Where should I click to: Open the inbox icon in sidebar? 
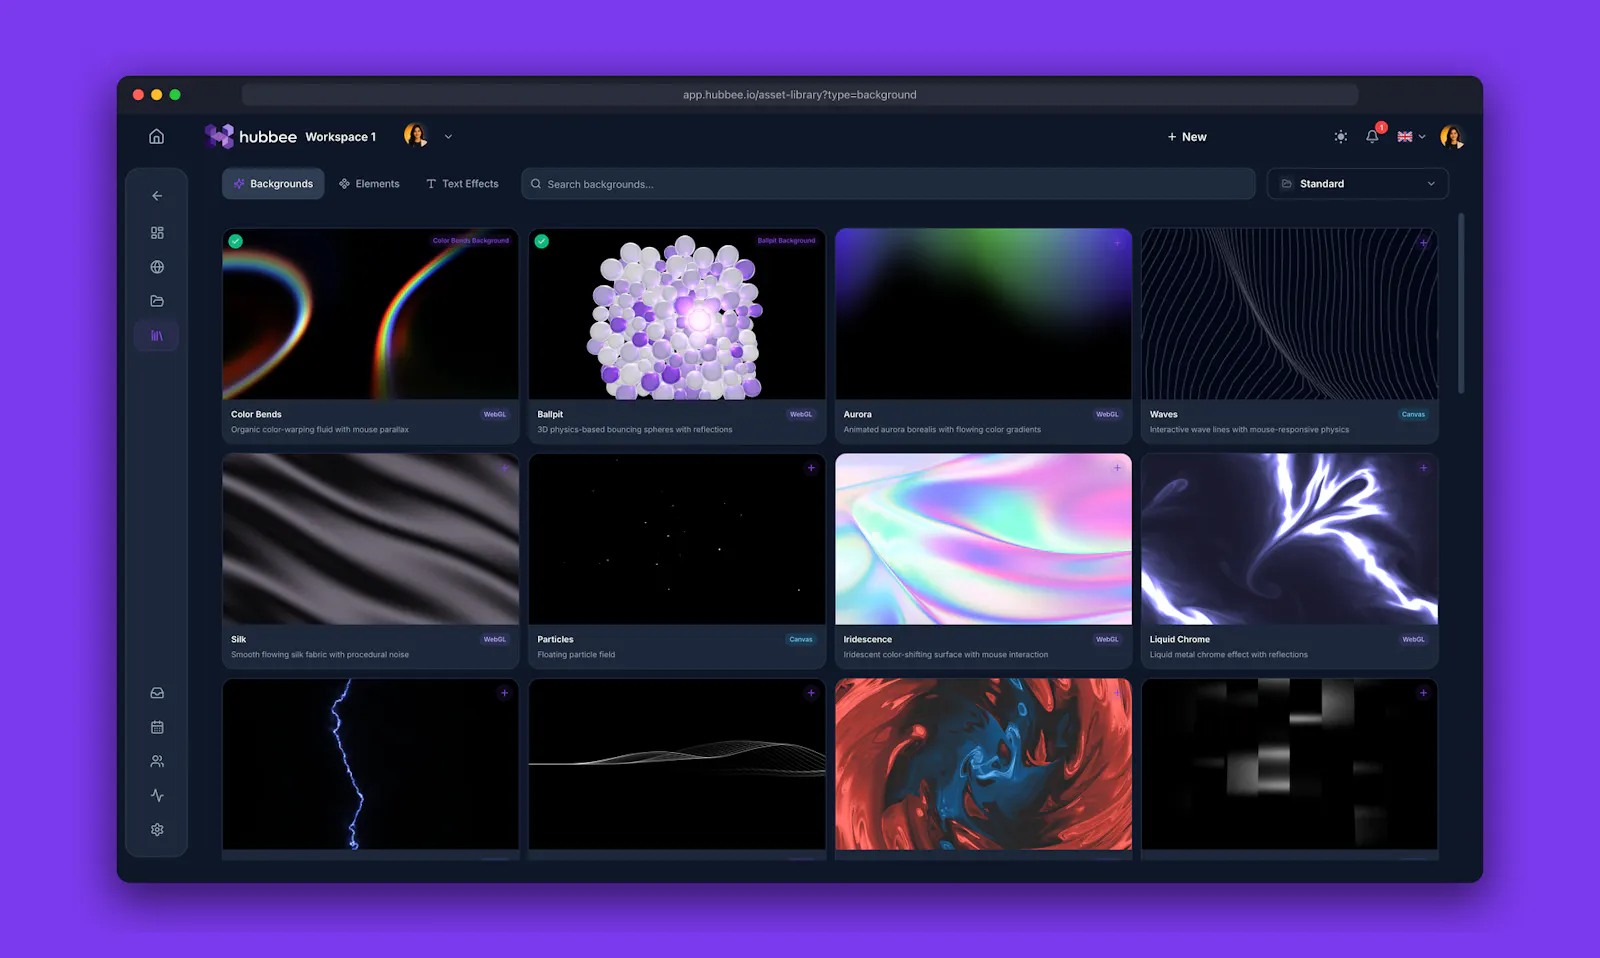point(157,693)
